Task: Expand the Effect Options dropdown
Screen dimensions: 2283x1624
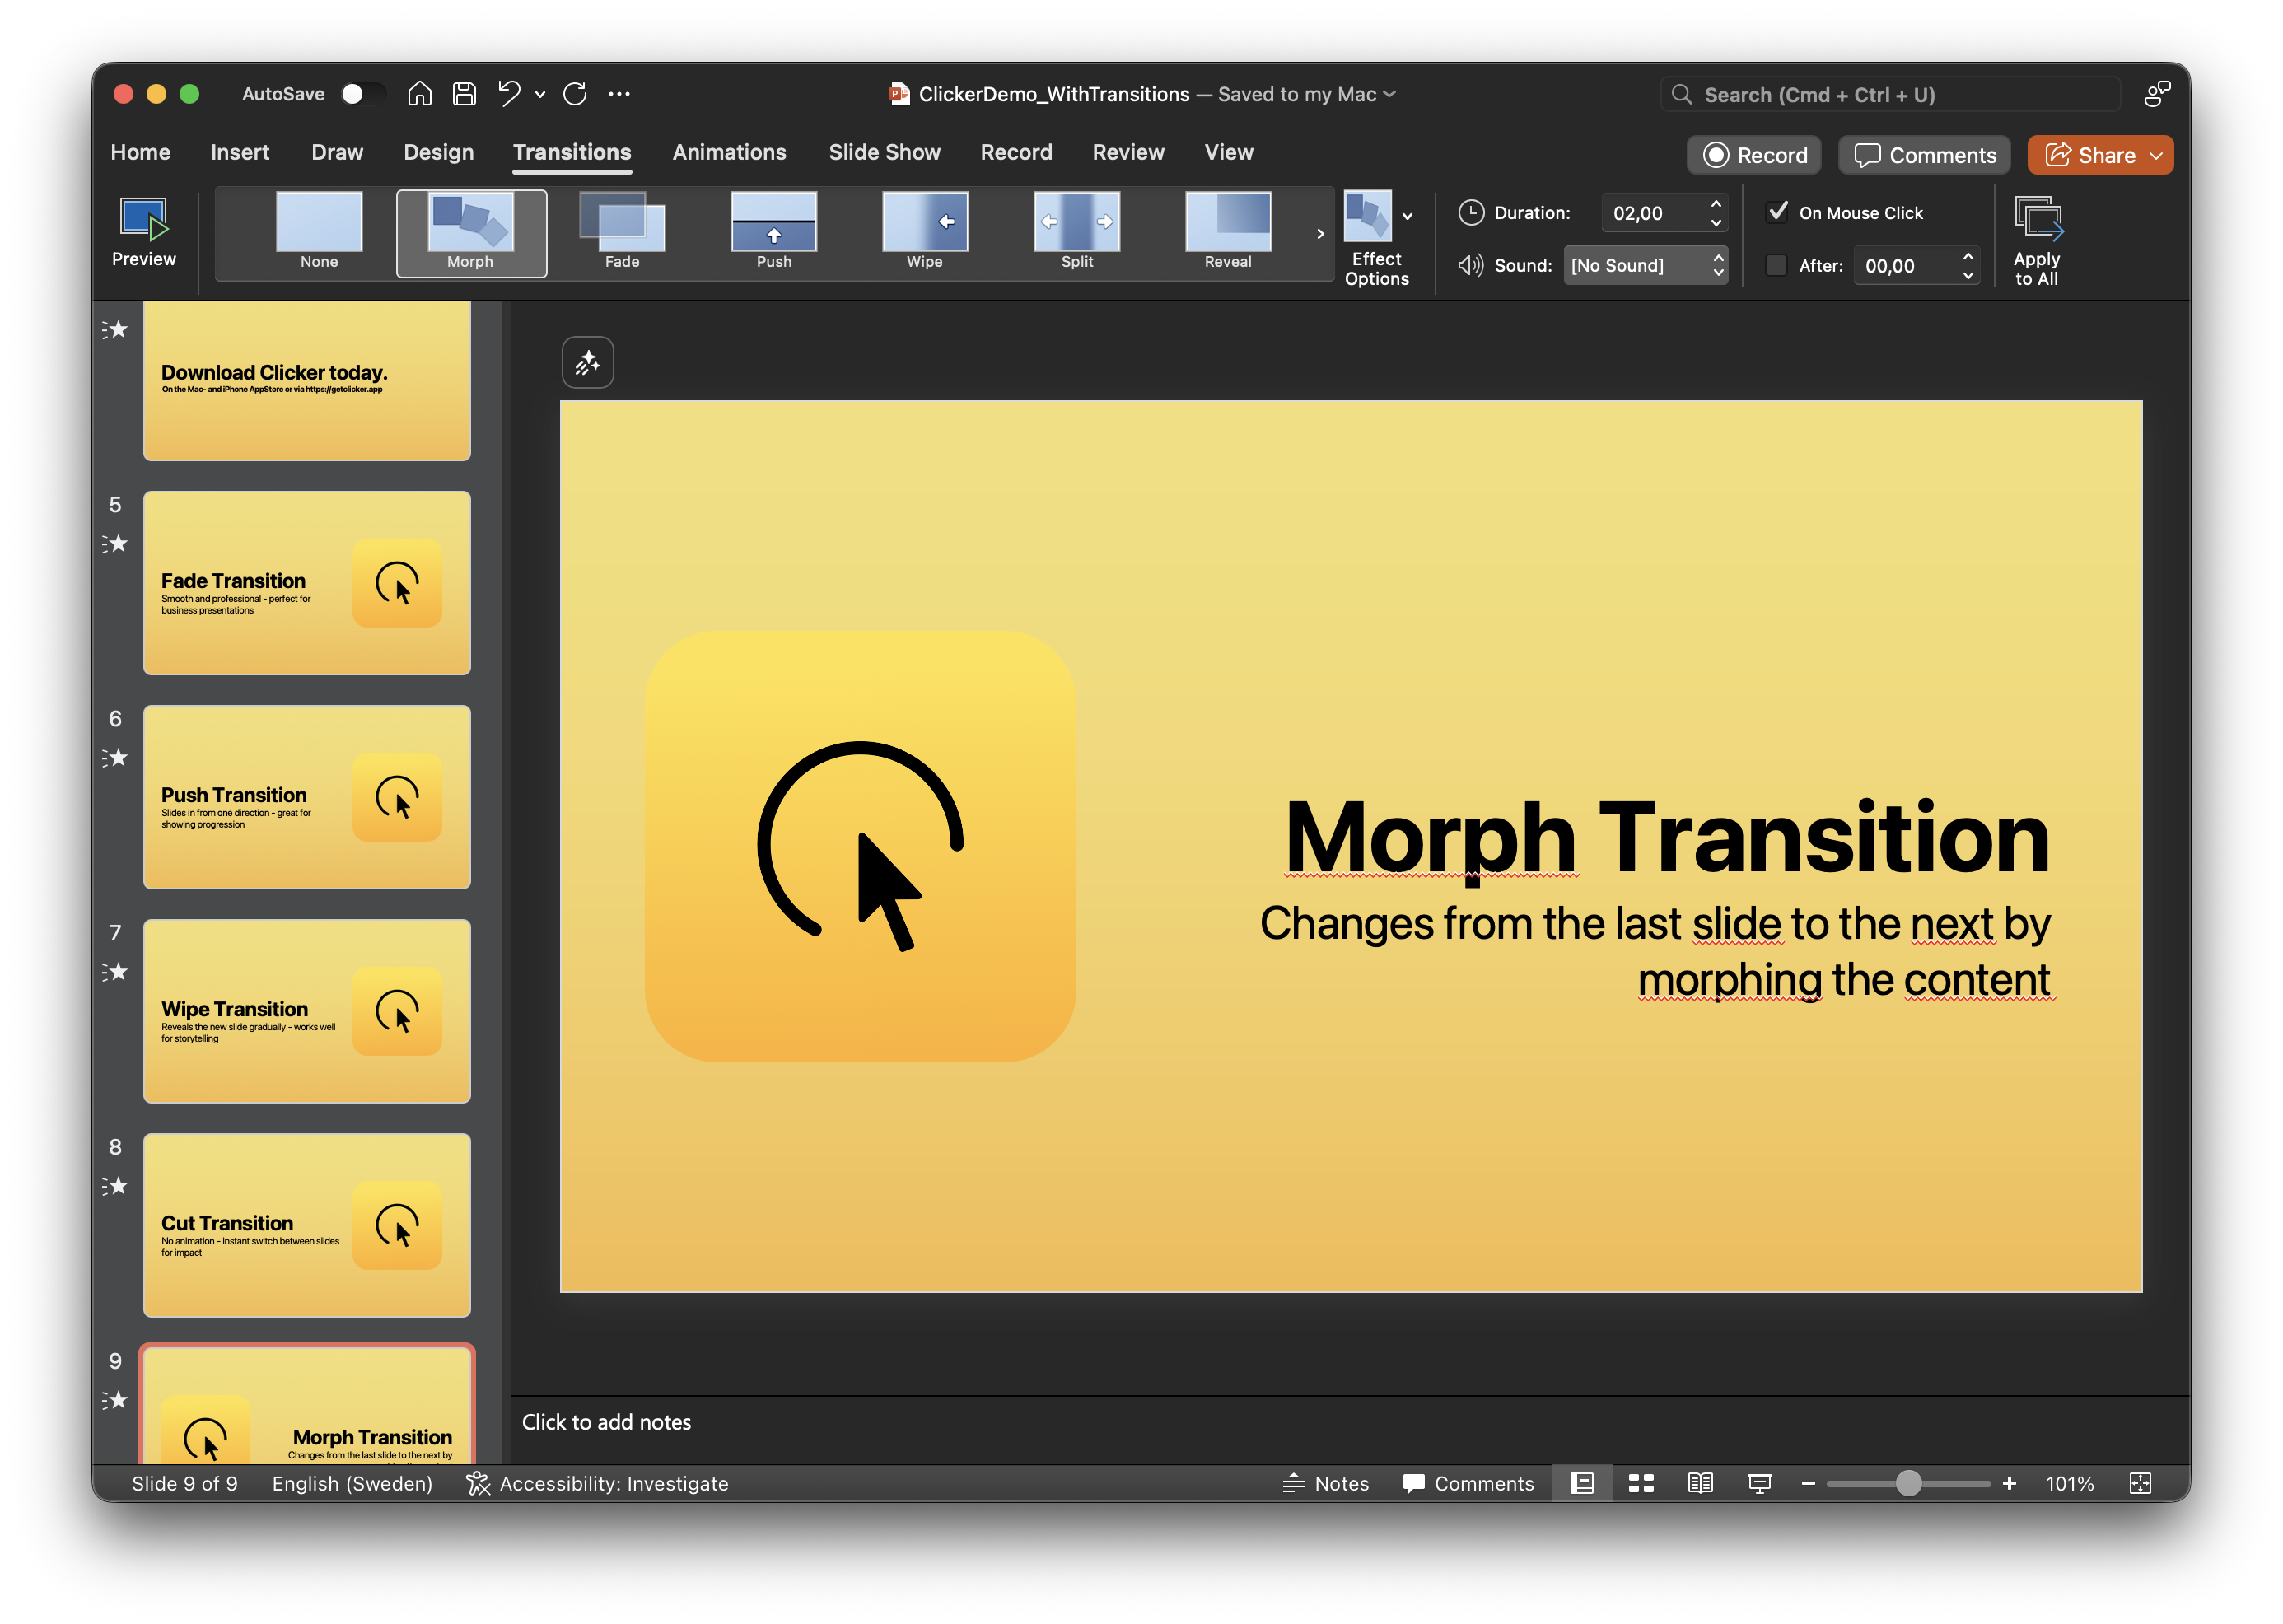Action: [x=1408, y=216]
